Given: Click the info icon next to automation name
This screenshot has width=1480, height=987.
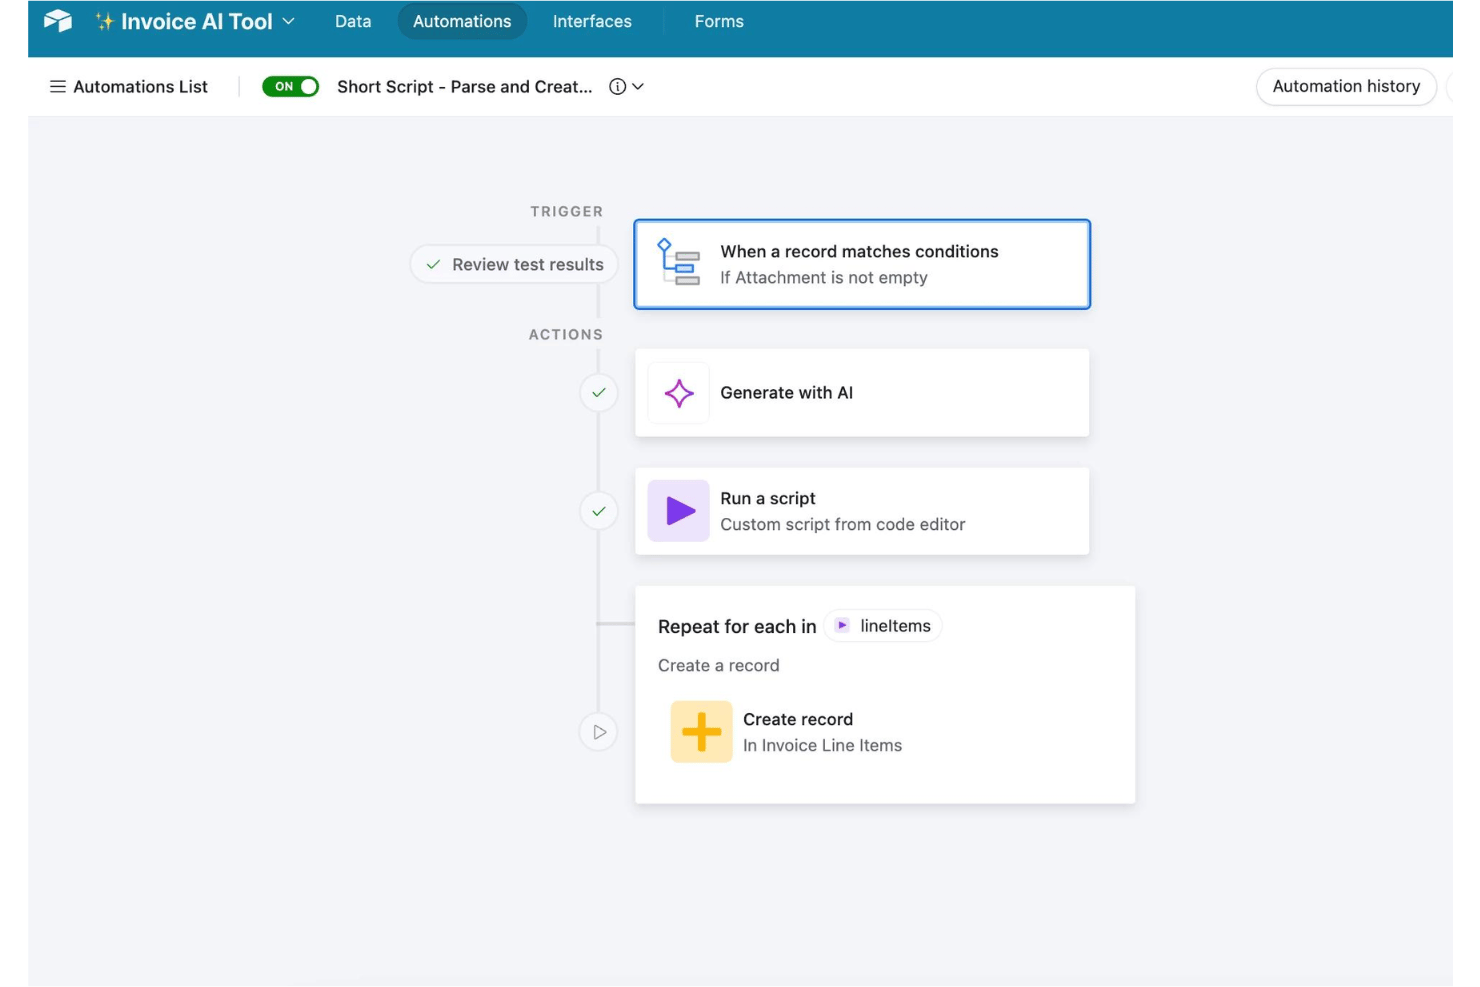Looking at the screenshot, I should point(618,87).
